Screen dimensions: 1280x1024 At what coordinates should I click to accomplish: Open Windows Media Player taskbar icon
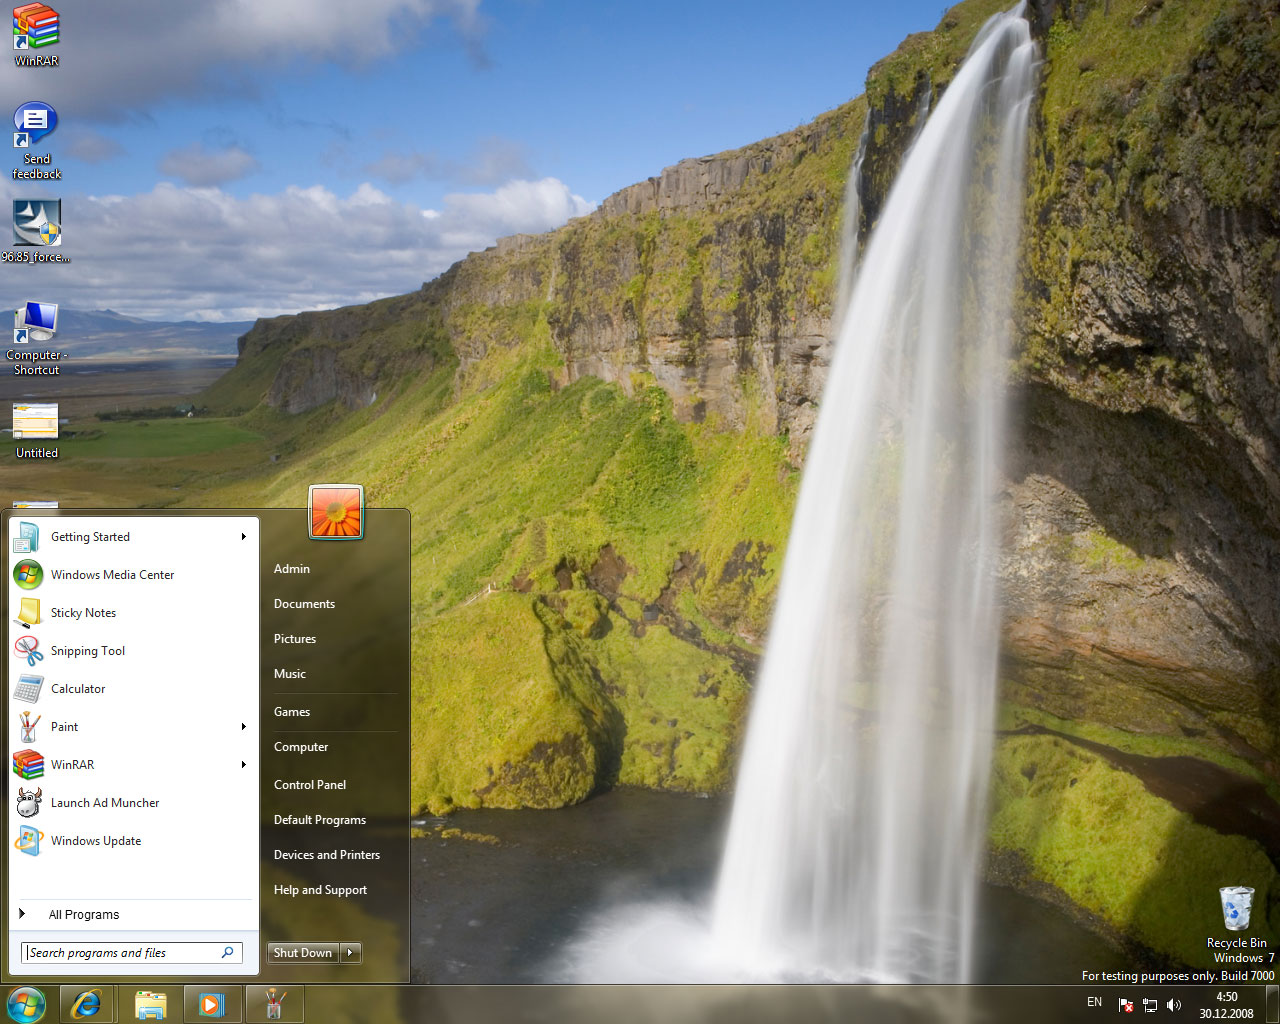(211, 1005)
